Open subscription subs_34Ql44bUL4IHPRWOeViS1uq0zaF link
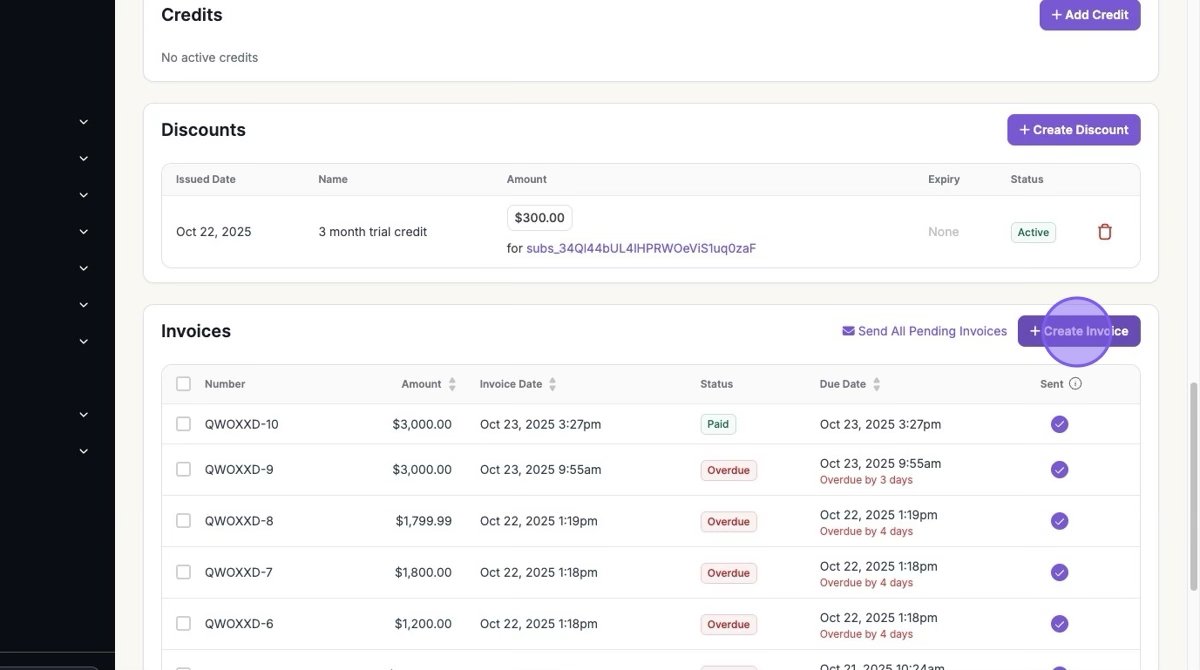This screenshot has width=1200, height=670. 641,248
